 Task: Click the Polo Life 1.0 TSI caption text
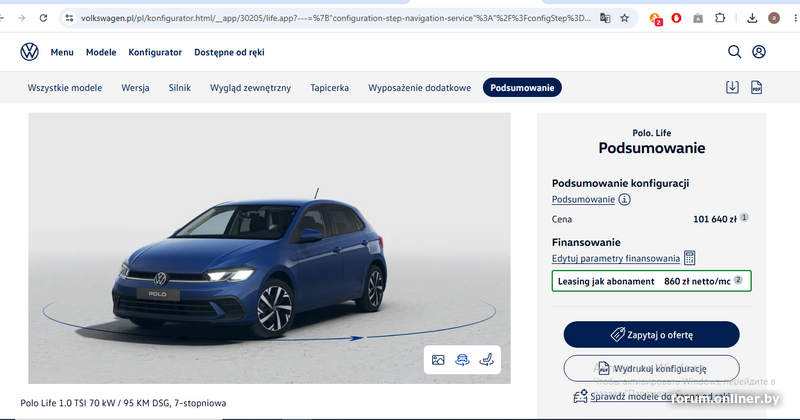(123, 403)
